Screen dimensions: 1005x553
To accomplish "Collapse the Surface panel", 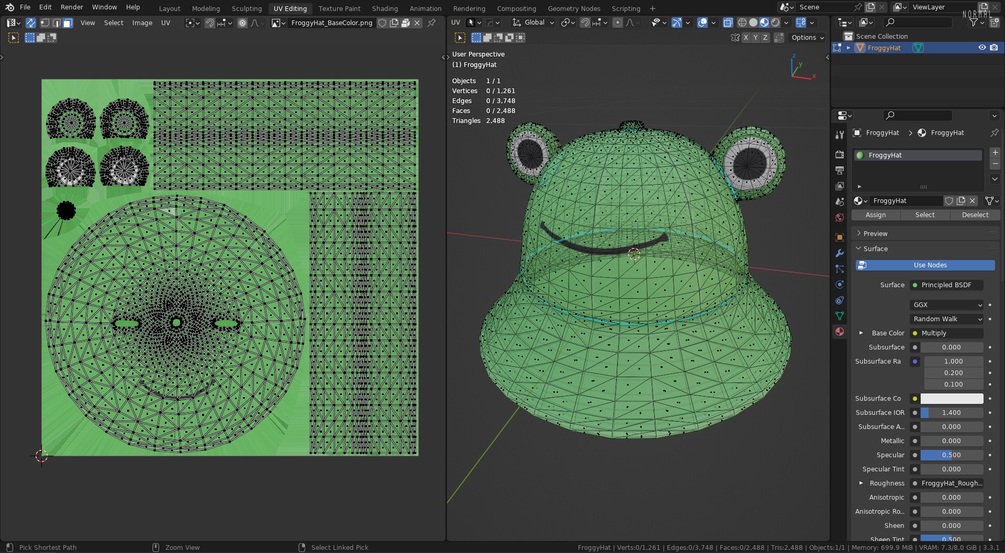I will [x=859, y=249].
